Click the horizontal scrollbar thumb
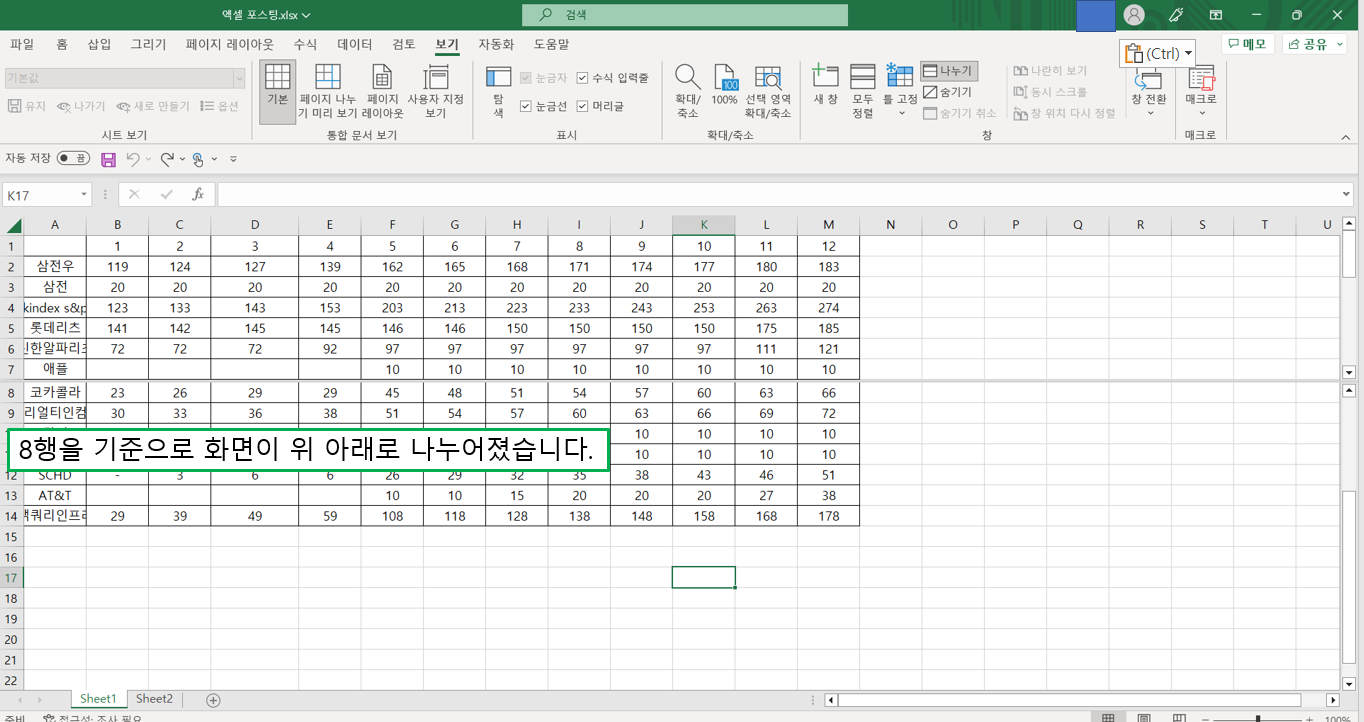Screen dimensions: 1364x722 pyautogui.click(x=1070, y=700)
